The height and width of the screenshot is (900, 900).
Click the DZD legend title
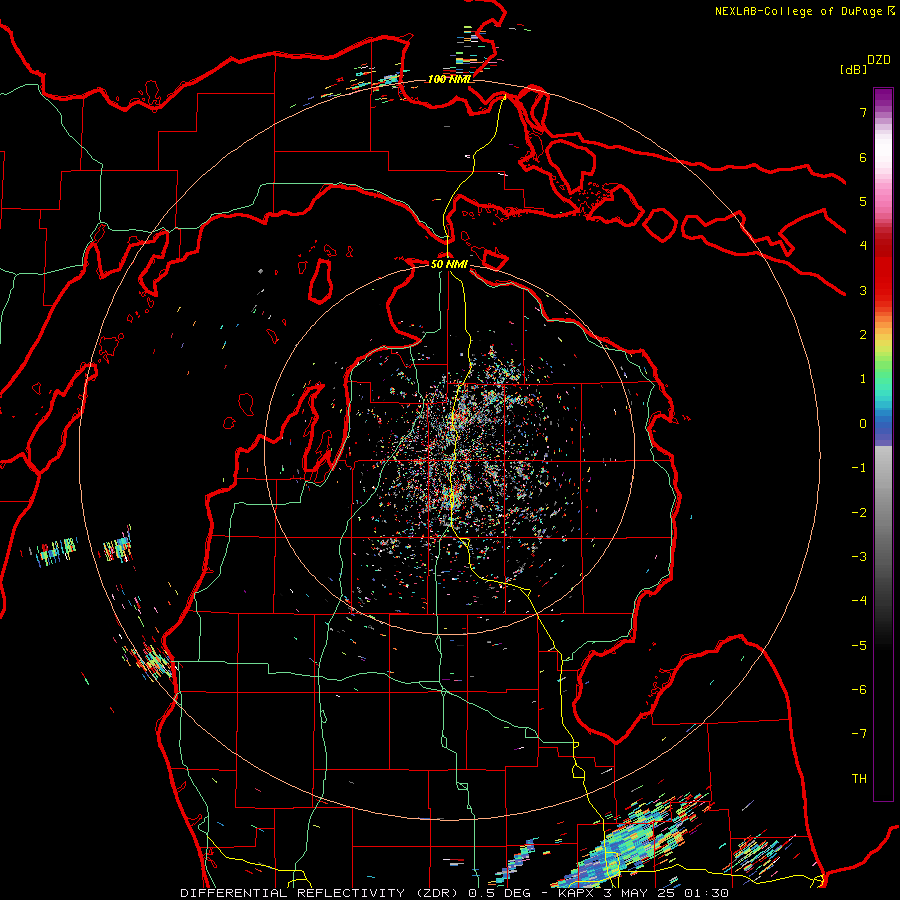pyautogui.click(x=879, y=60)
